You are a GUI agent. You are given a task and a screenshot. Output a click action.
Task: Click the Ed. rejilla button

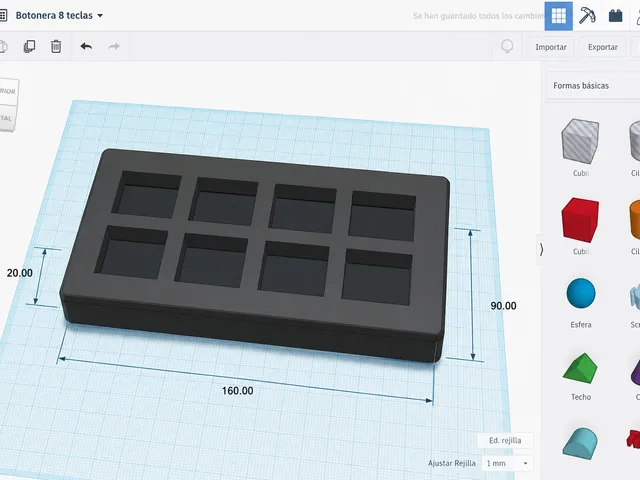(x=505, y=440)
